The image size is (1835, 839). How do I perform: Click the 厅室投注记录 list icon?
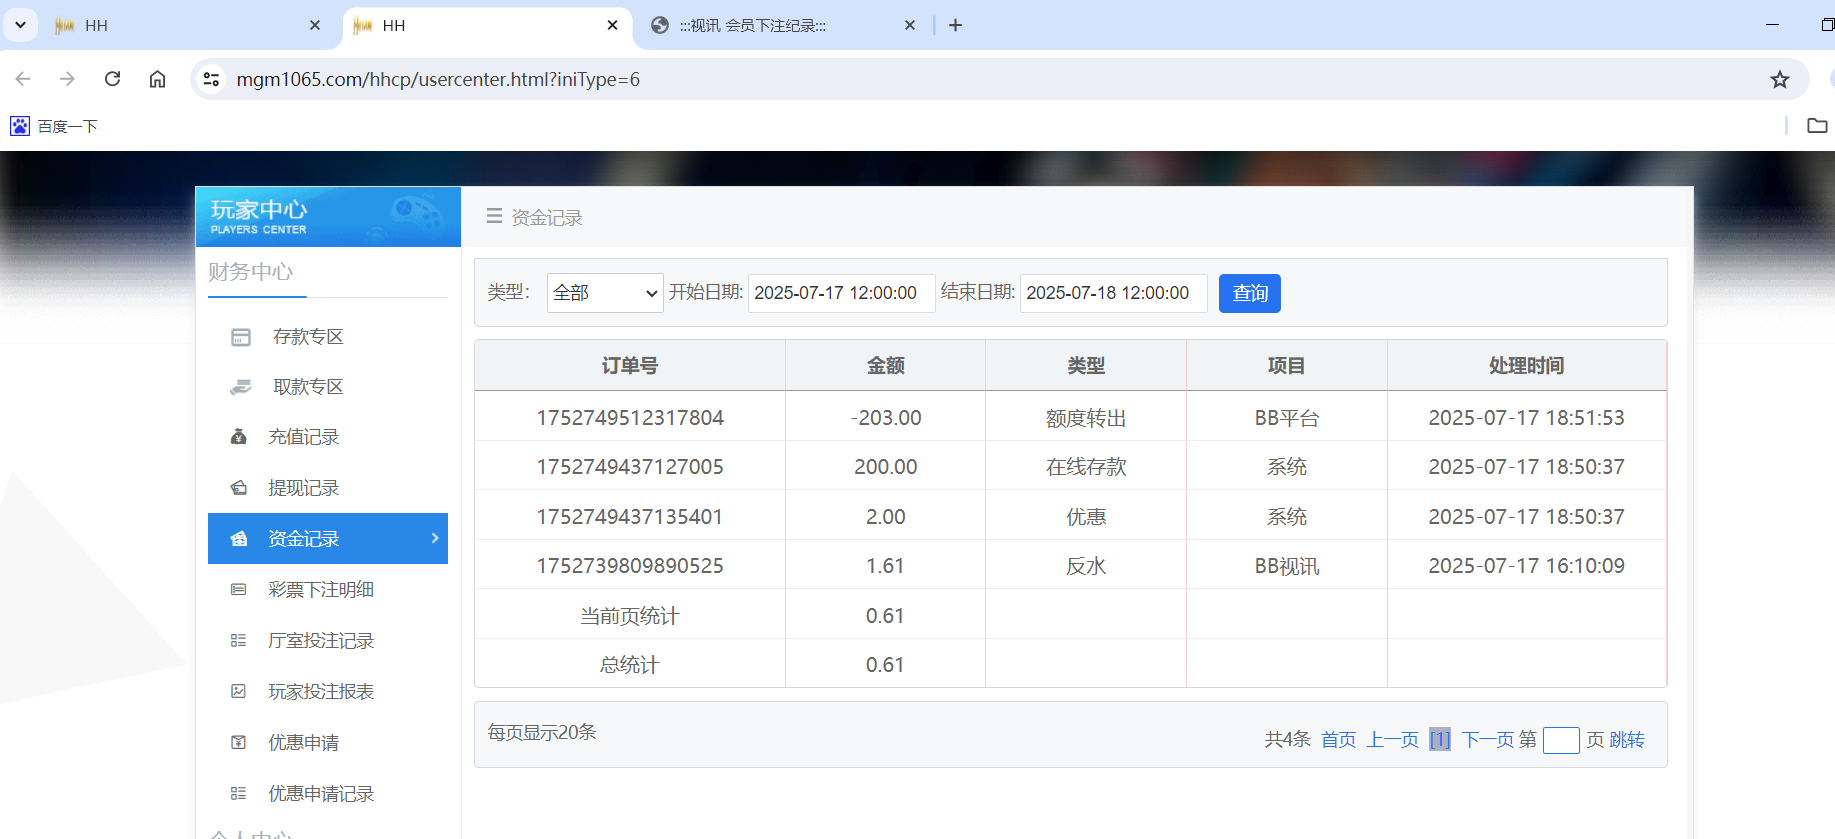[239, 641]
